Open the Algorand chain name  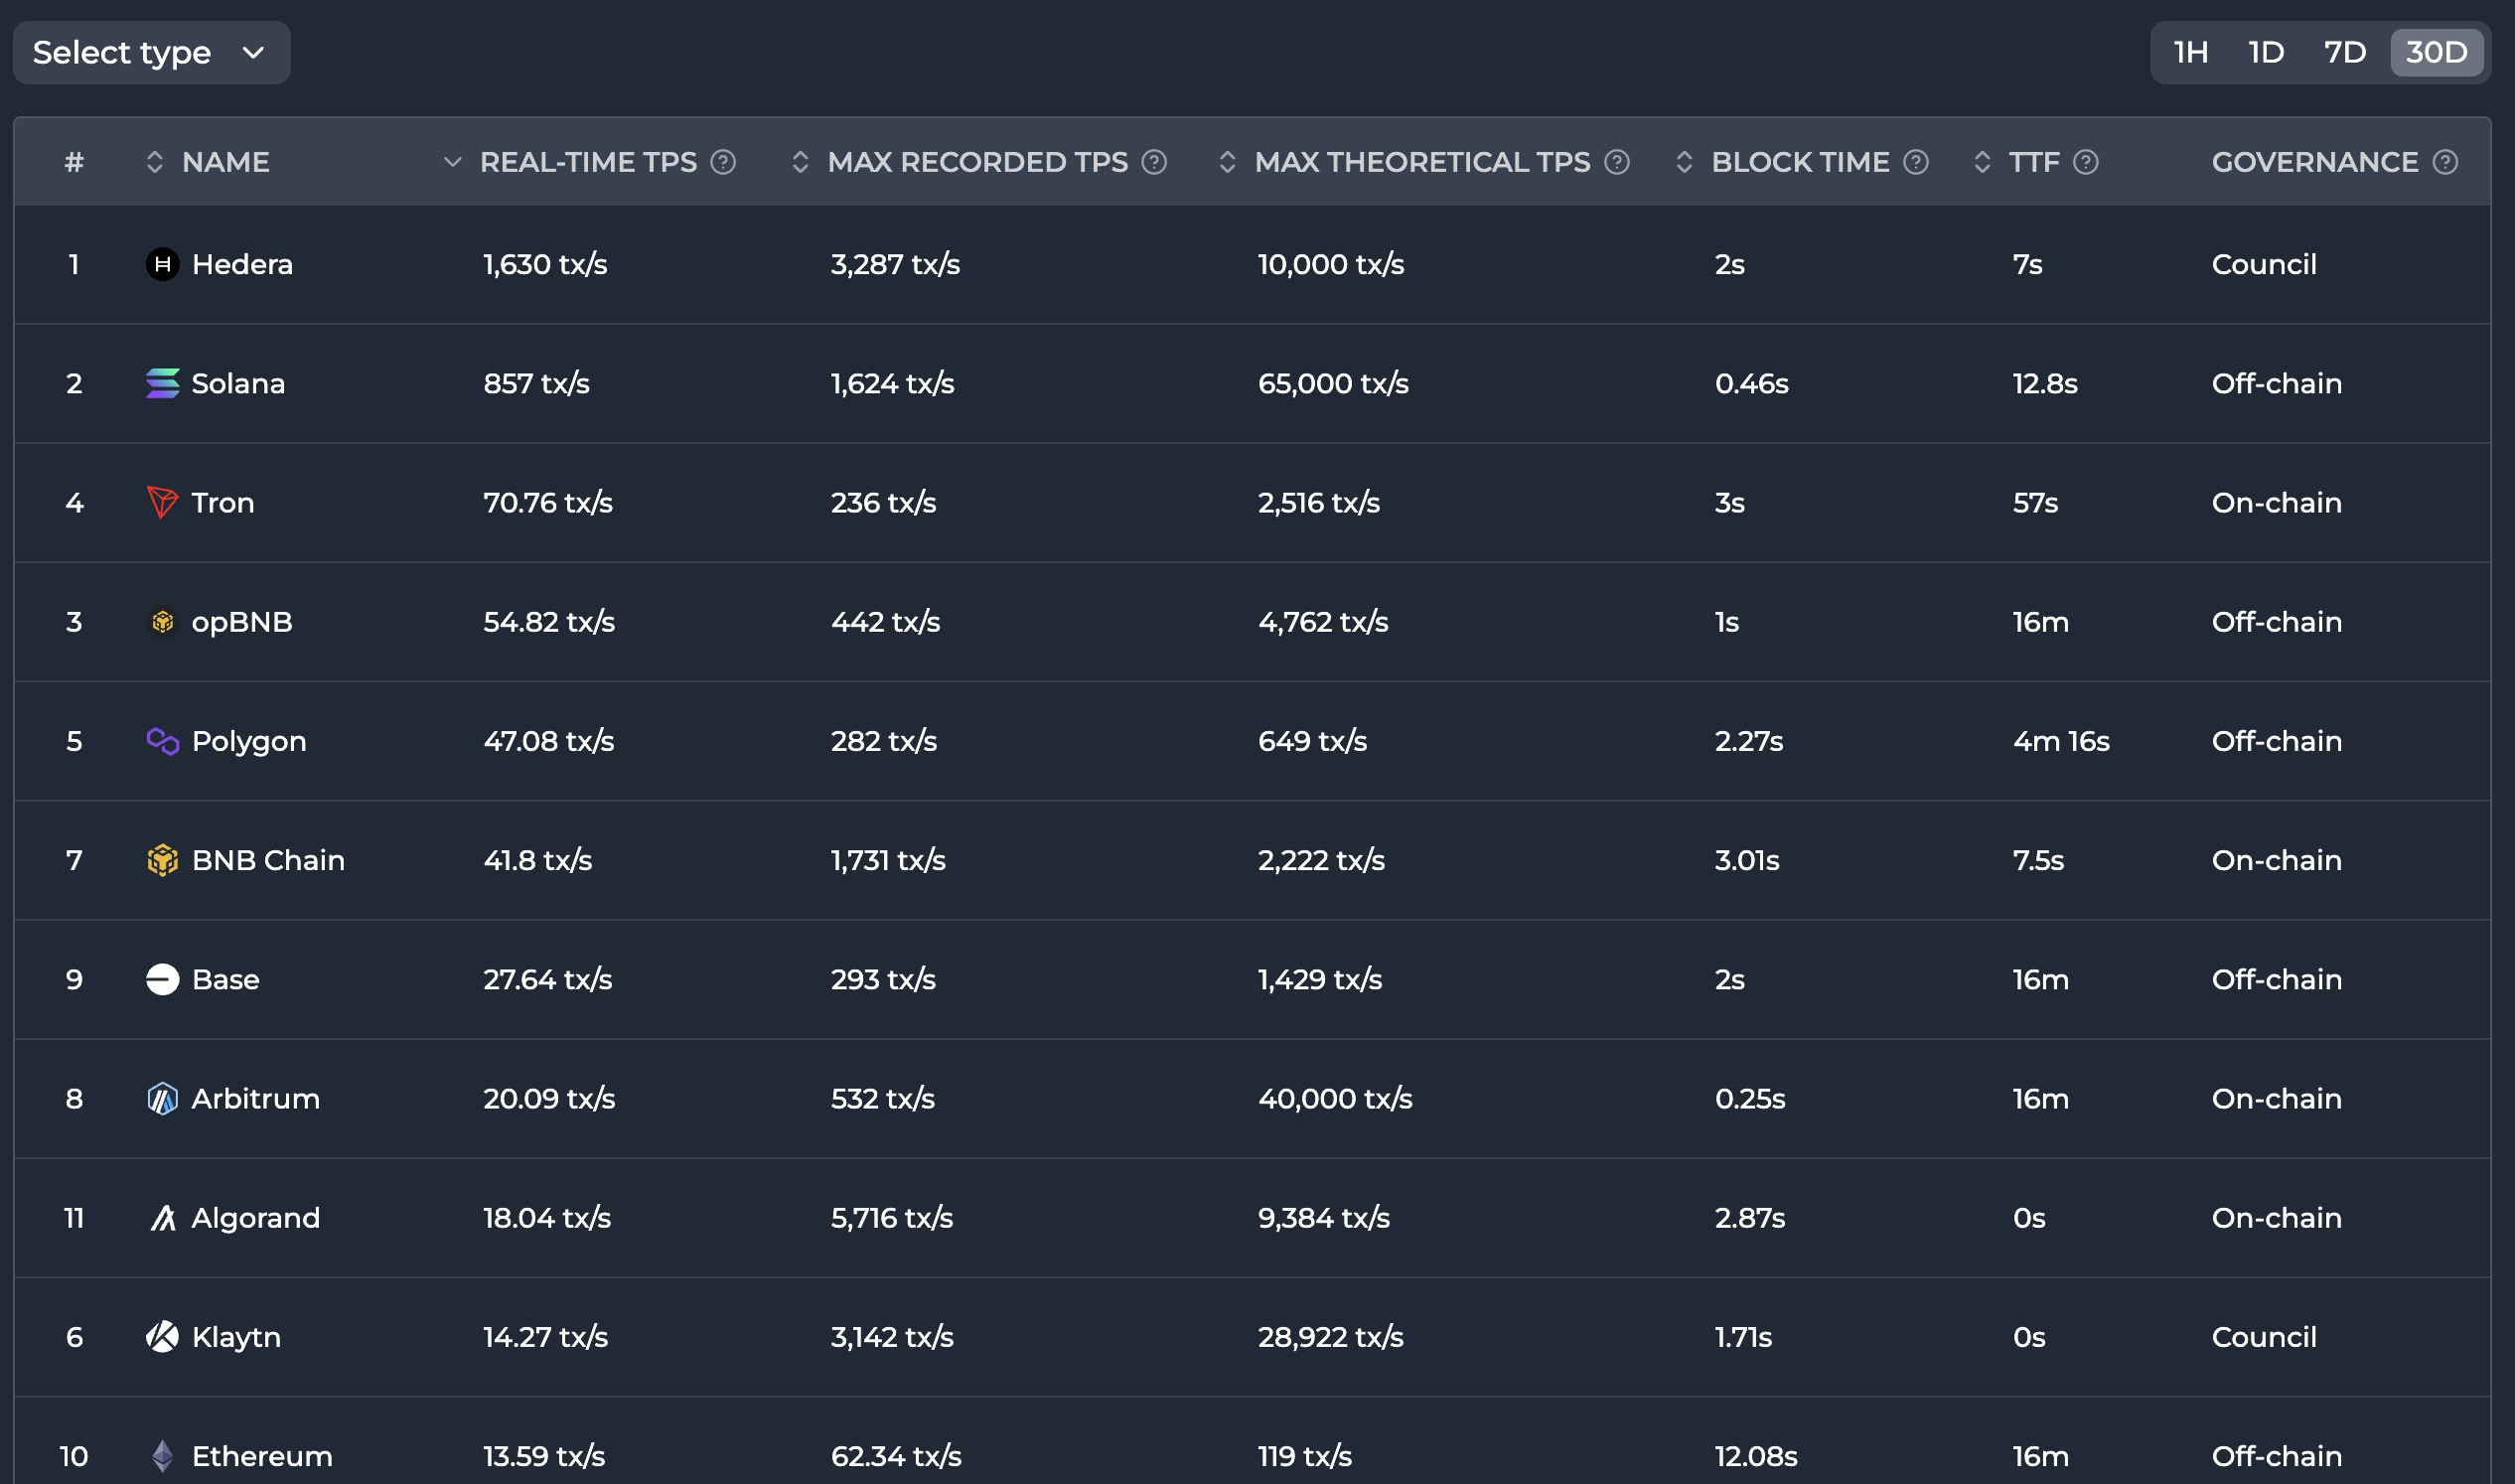(255, 1218)
